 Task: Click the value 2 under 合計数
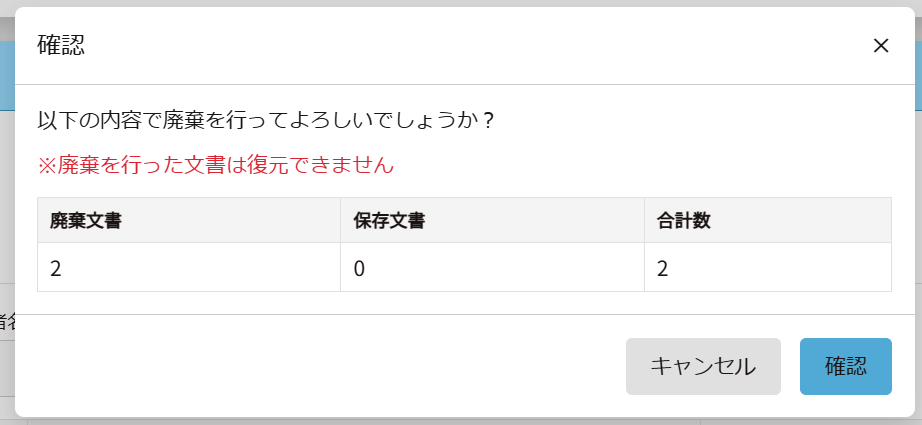point(663,268)
